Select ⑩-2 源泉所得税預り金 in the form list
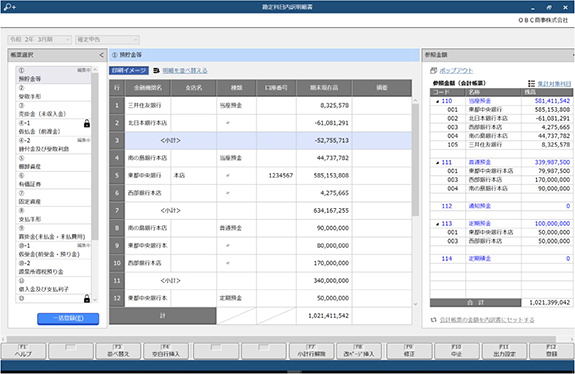The height and width of the screenshot is (374, 575). 53,268
